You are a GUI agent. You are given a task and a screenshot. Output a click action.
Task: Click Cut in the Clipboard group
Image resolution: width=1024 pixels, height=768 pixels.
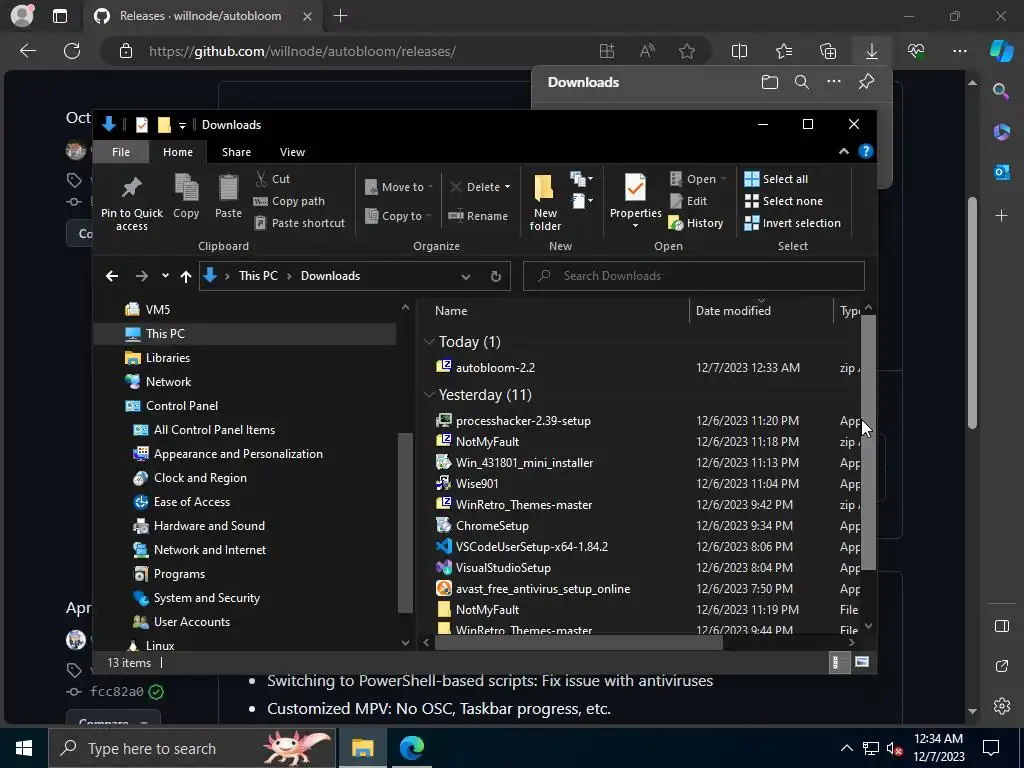[272, 179]
